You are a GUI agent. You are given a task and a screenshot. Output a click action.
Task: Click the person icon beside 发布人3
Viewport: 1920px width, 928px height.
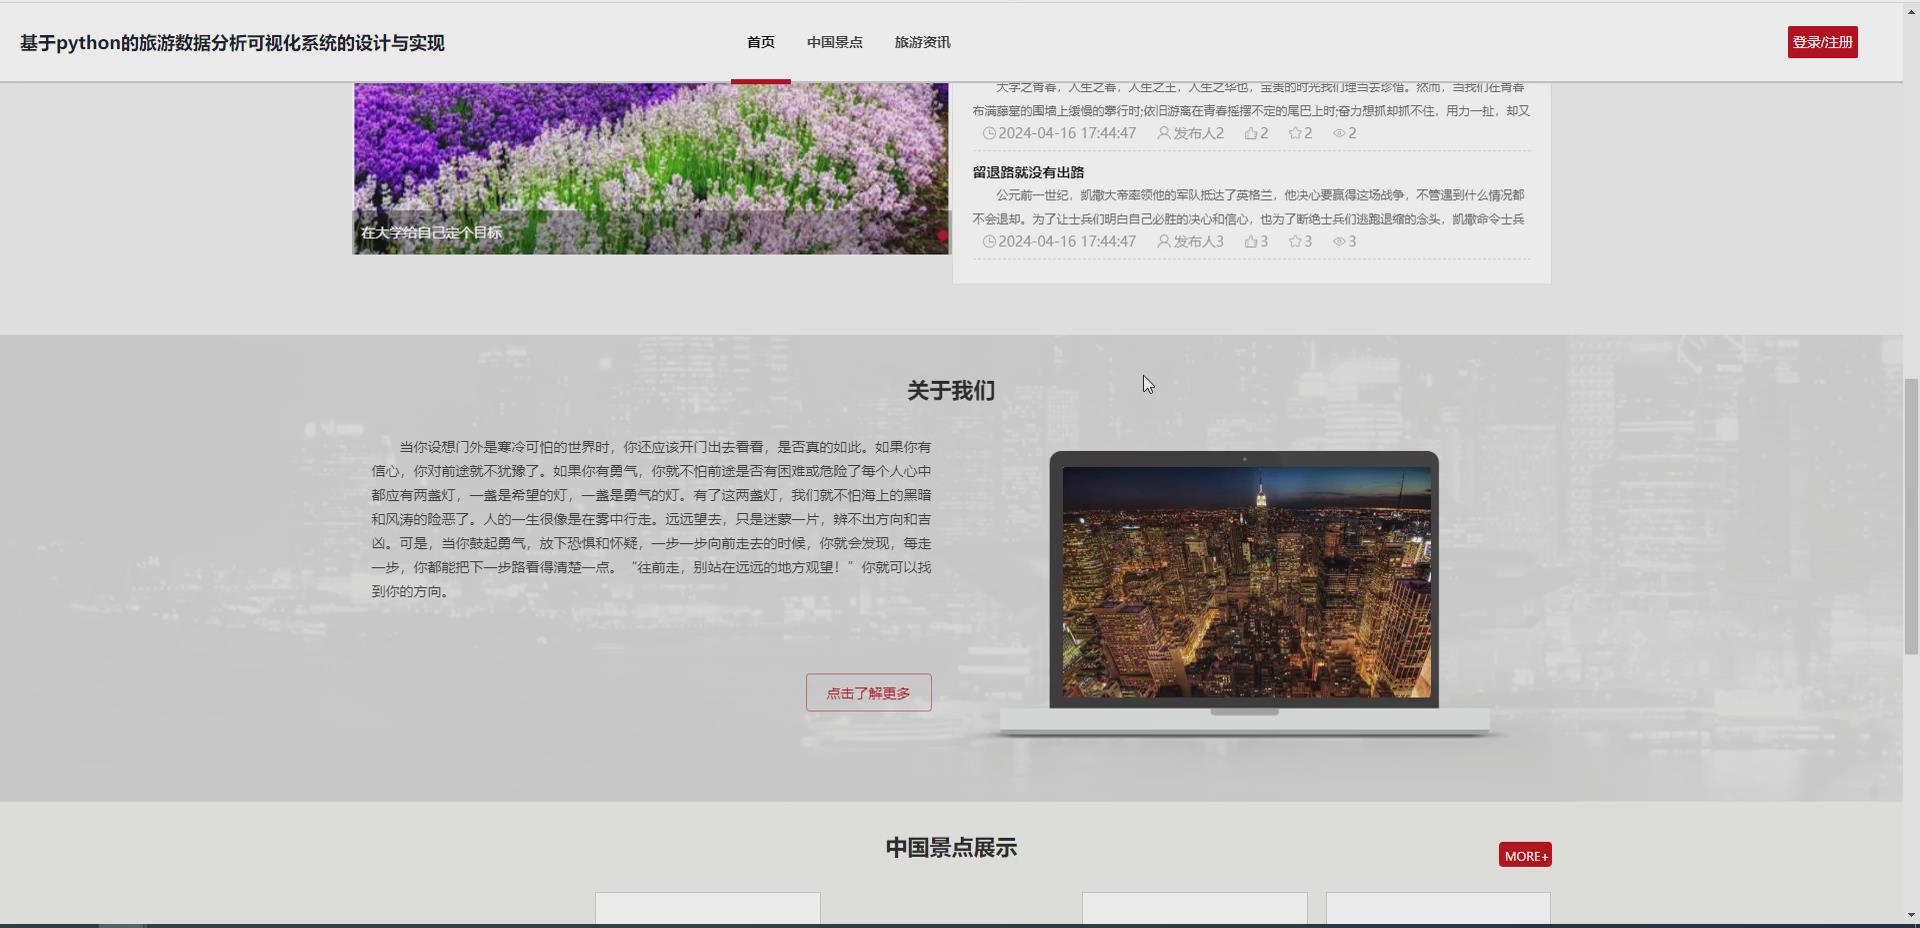point(1163,241)
